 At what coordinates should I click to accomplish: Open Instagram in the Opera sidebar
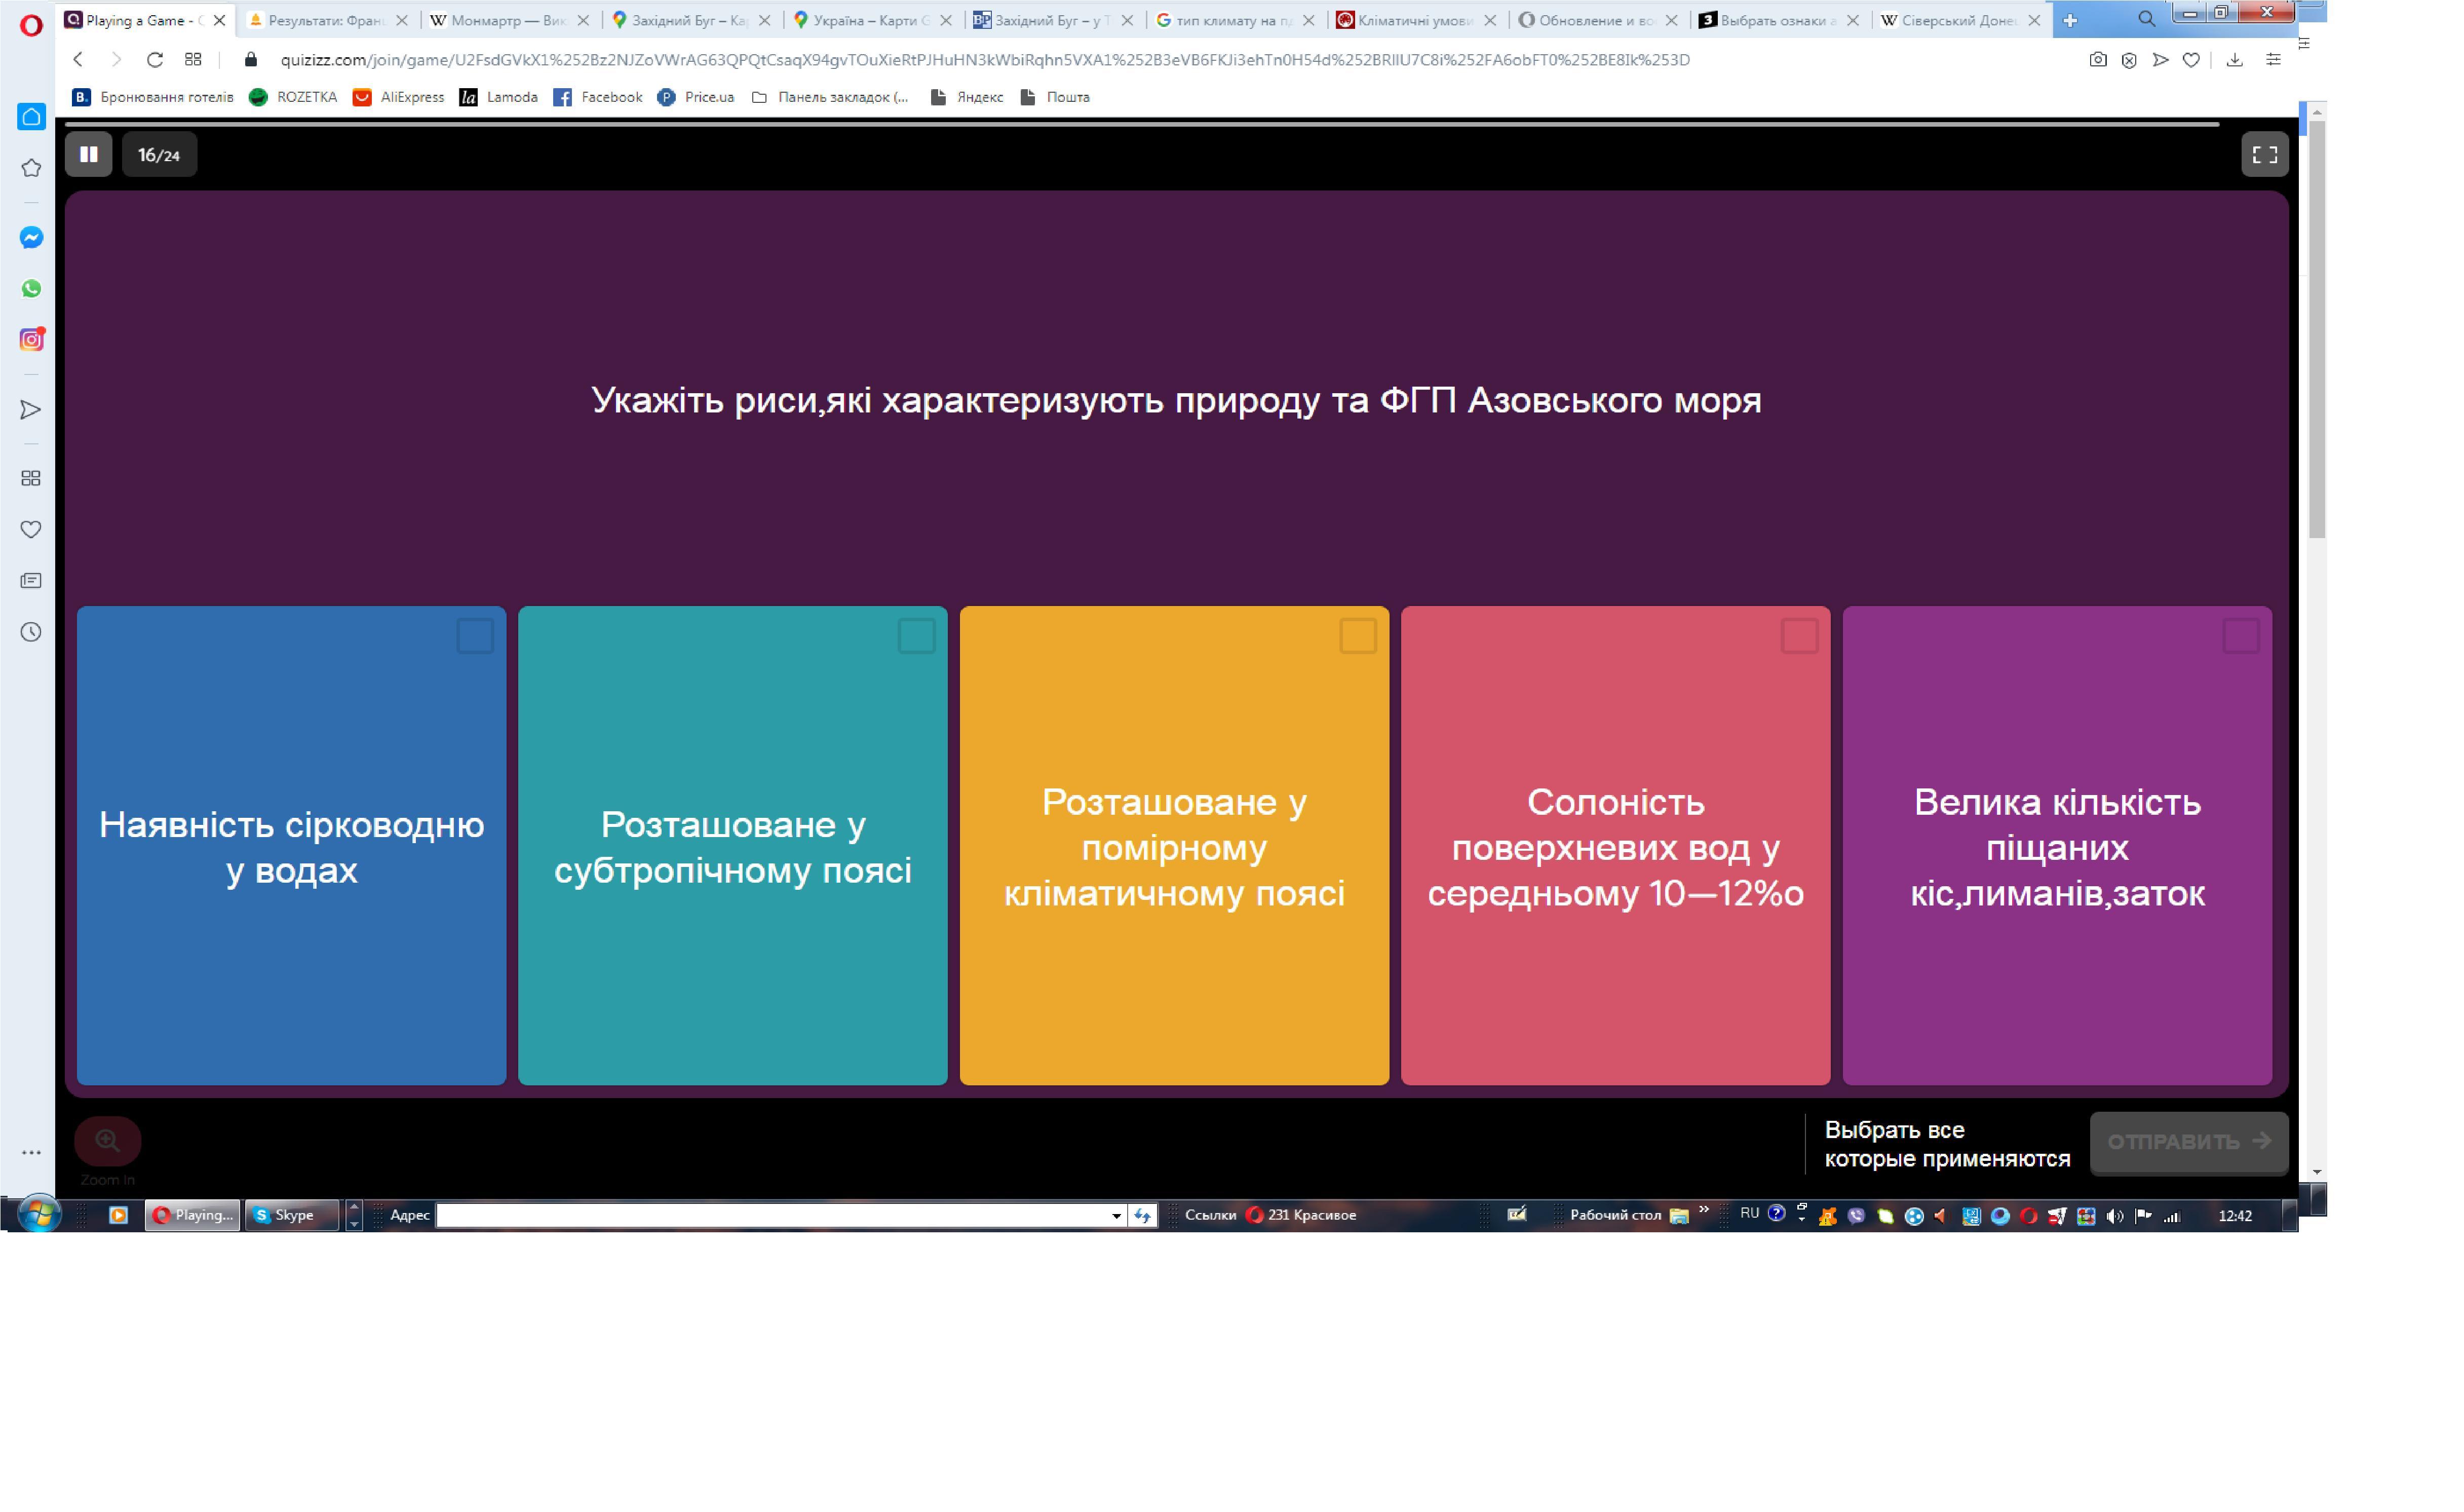coord(31,340)
